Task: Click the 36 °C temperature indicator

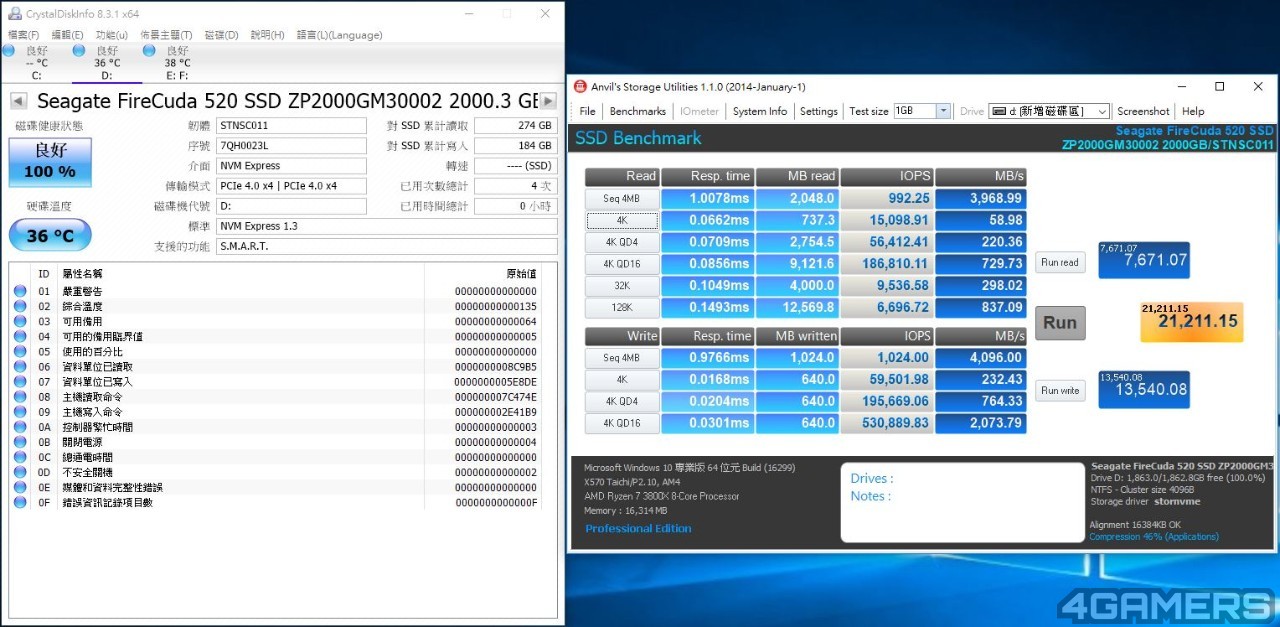Action: point(50,236)
